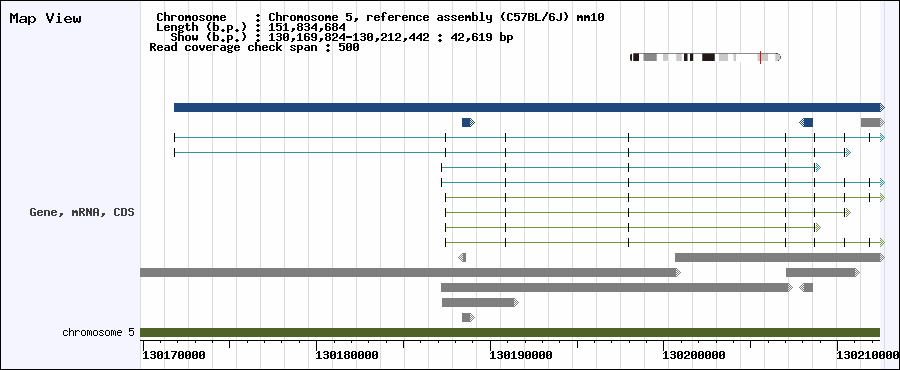Click the red marker on chromosome ideogram

760,57
